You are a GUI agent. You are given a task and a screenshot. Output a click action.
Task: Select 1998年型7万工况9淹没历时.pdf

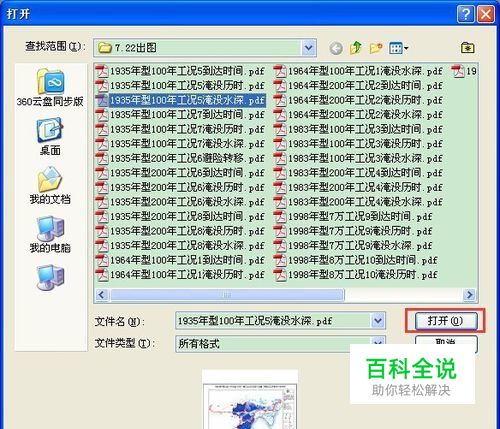(353, 231)
